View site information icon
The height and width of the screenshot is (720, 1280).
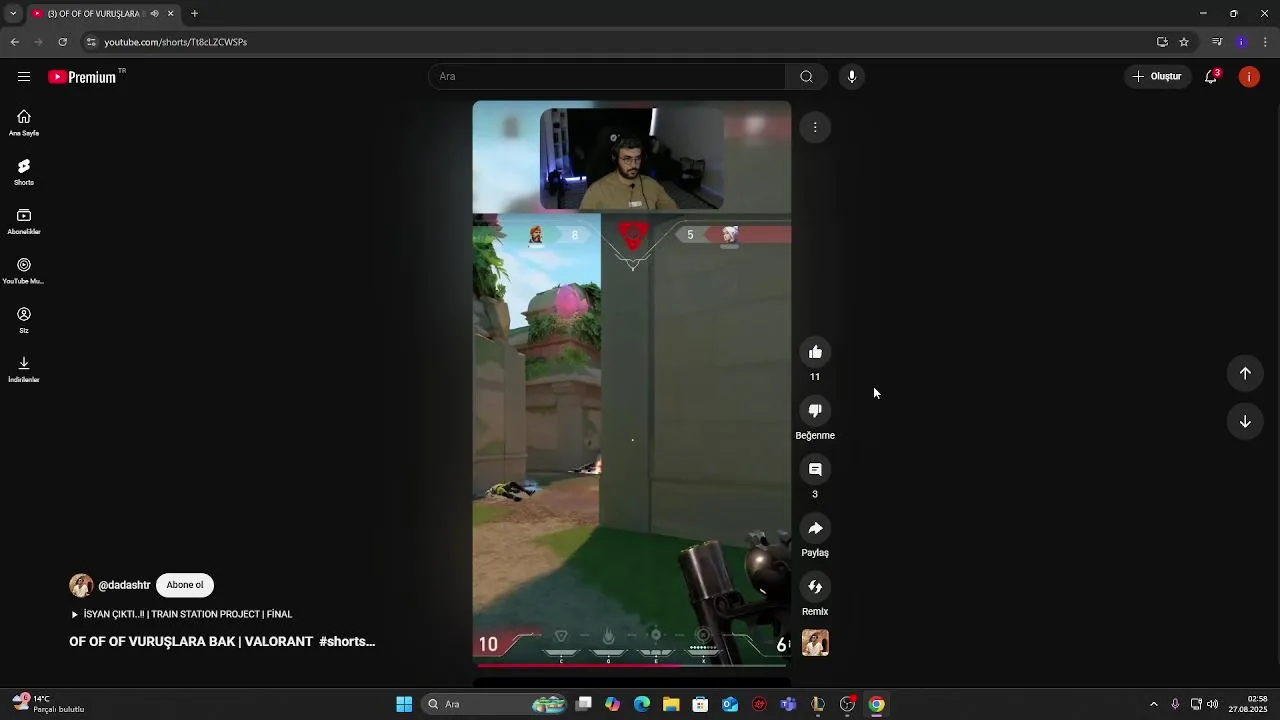click(x=91, y=42)
